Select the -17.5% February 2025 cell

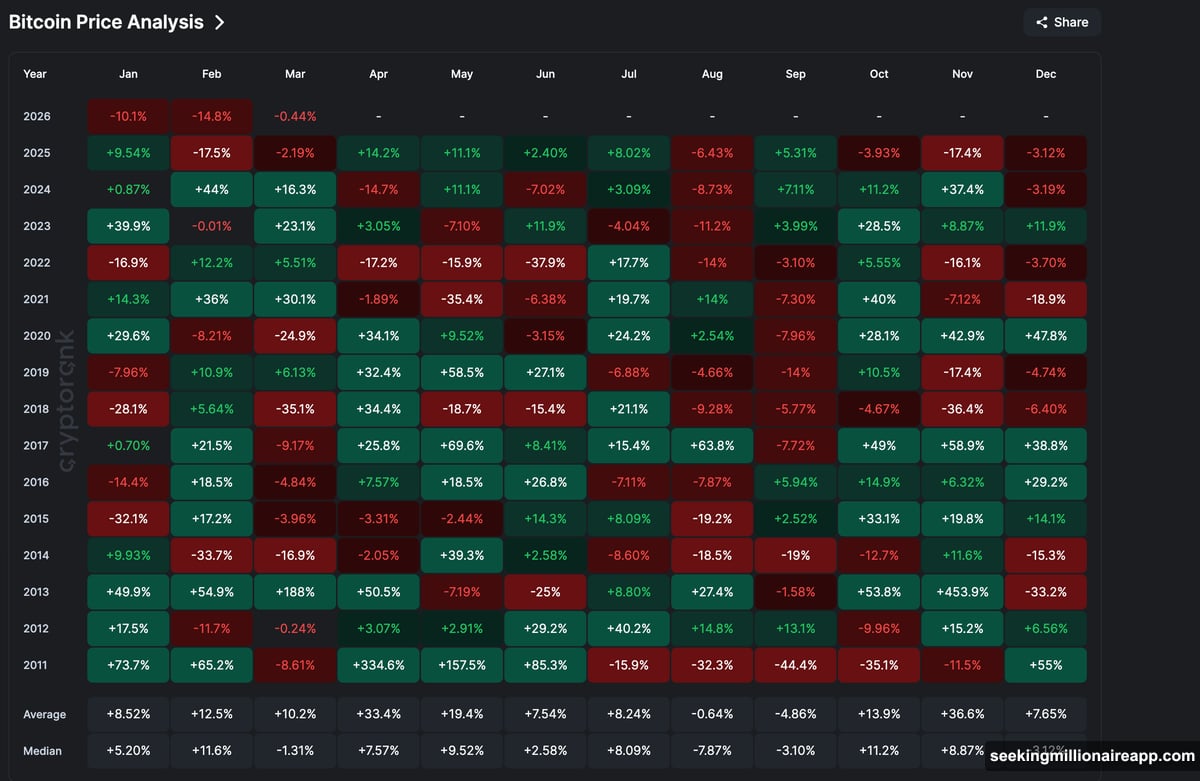(211, 152)
